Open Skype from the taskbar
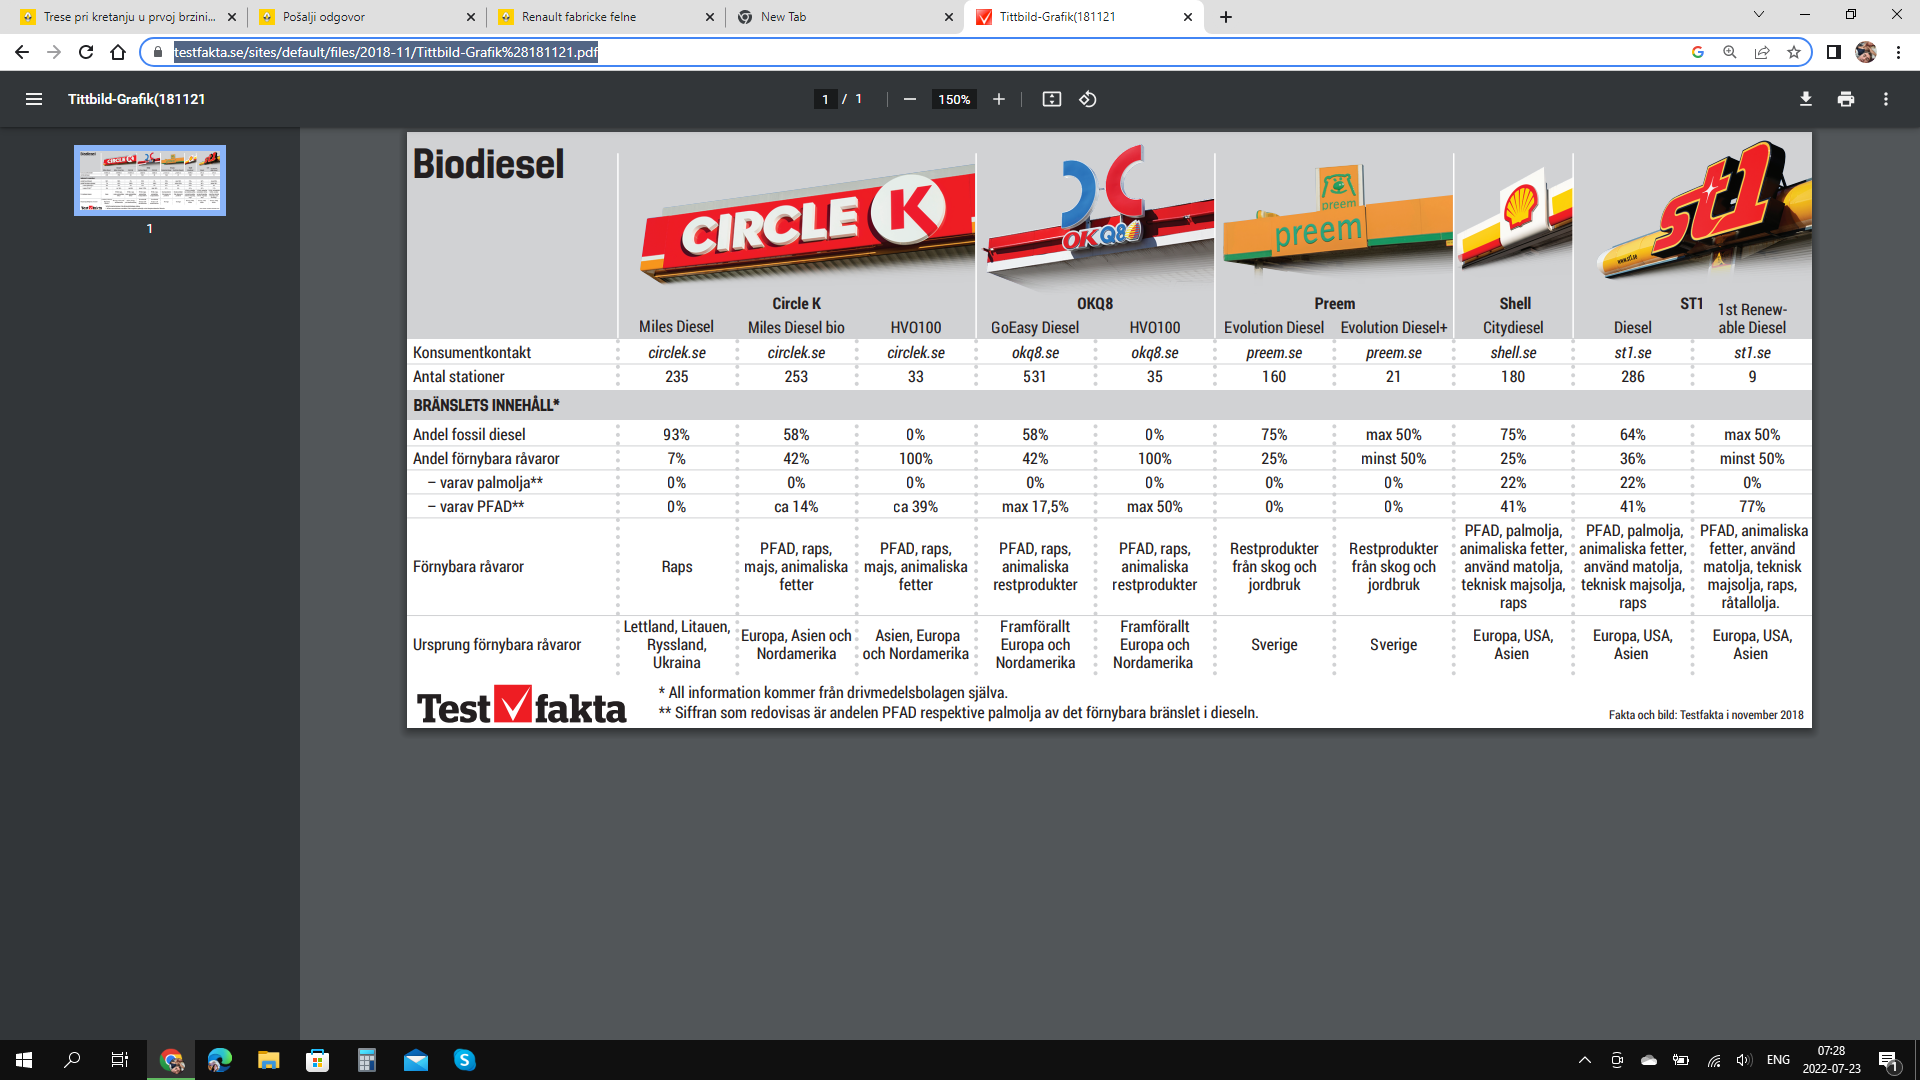The height and width of the screenshot is (1080, 1920). [464, 1060]
